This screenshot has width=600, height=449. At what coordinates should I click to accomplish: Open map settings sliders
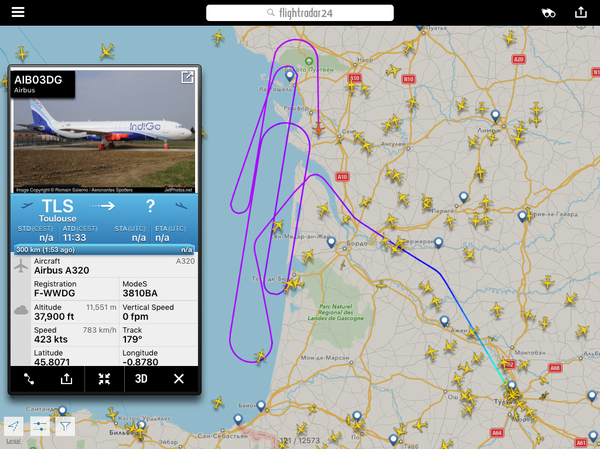tap(39, 426)
